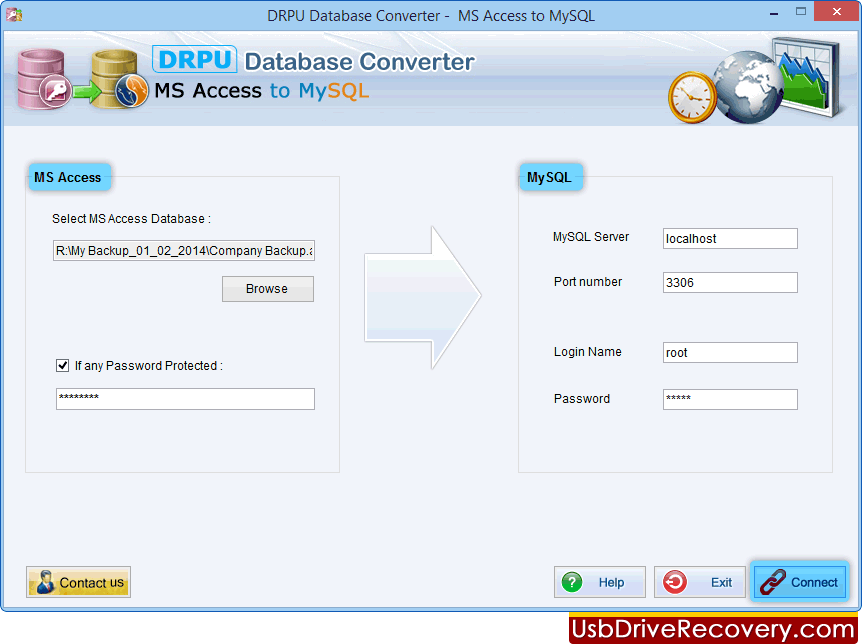Open the Contact us button
Viewport: 862px width, 644px height.
pos(79,582)
